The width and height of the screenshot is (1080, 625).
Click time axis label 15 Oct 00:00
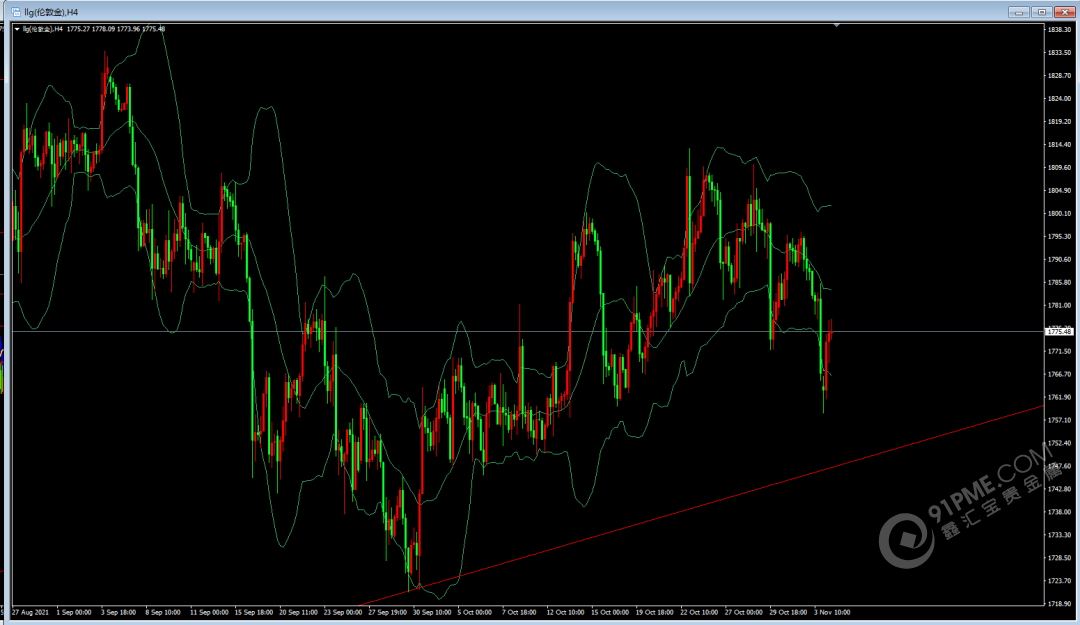[x=610, y=612]
